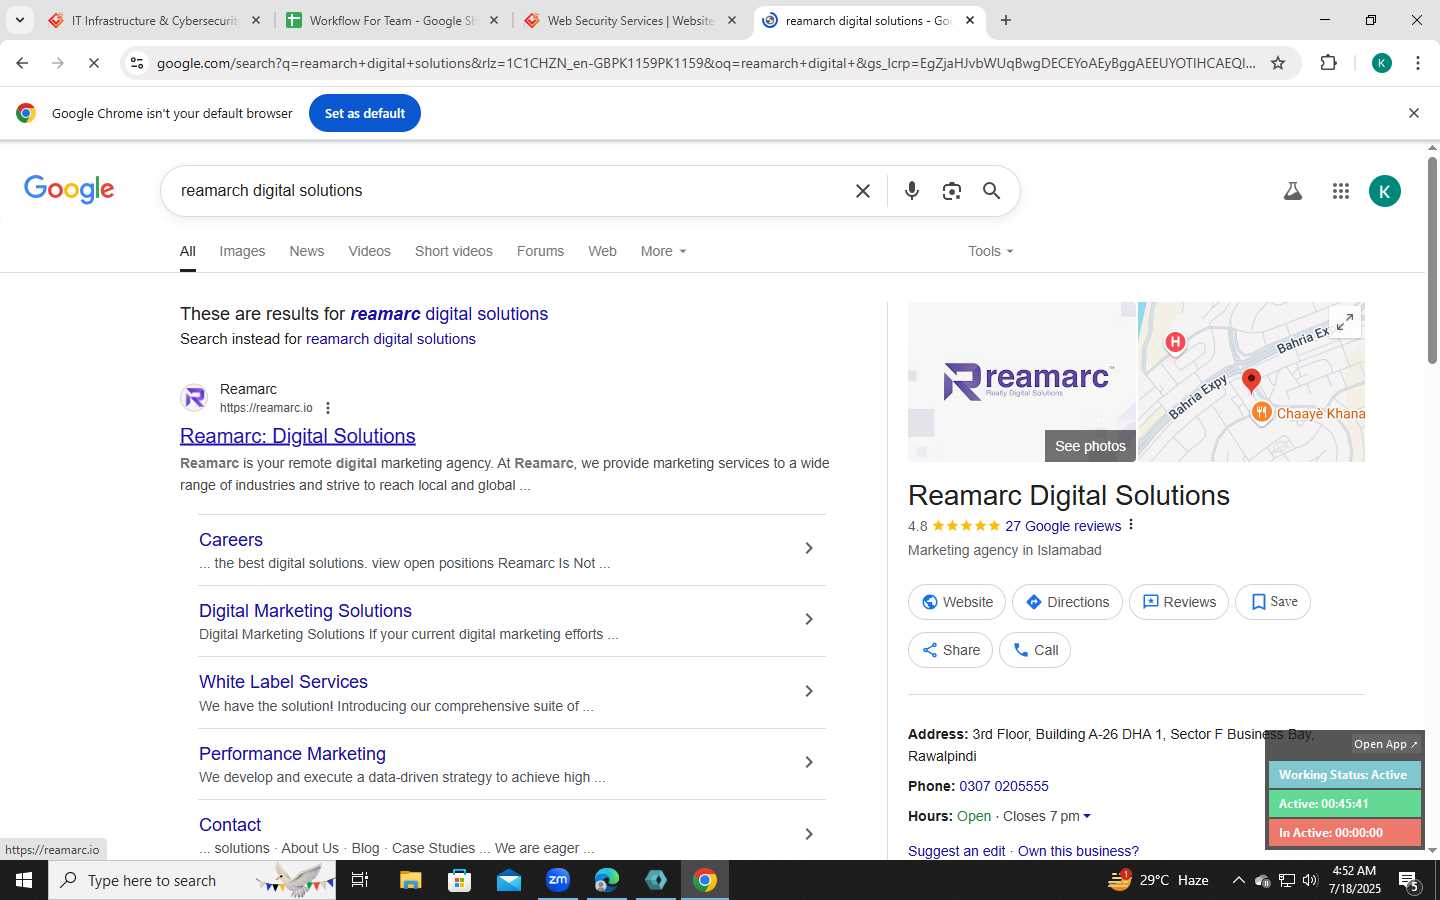Dismiss the default browser notification bar
Viewport: 1440px width, 900px height.
(1414, 113)
